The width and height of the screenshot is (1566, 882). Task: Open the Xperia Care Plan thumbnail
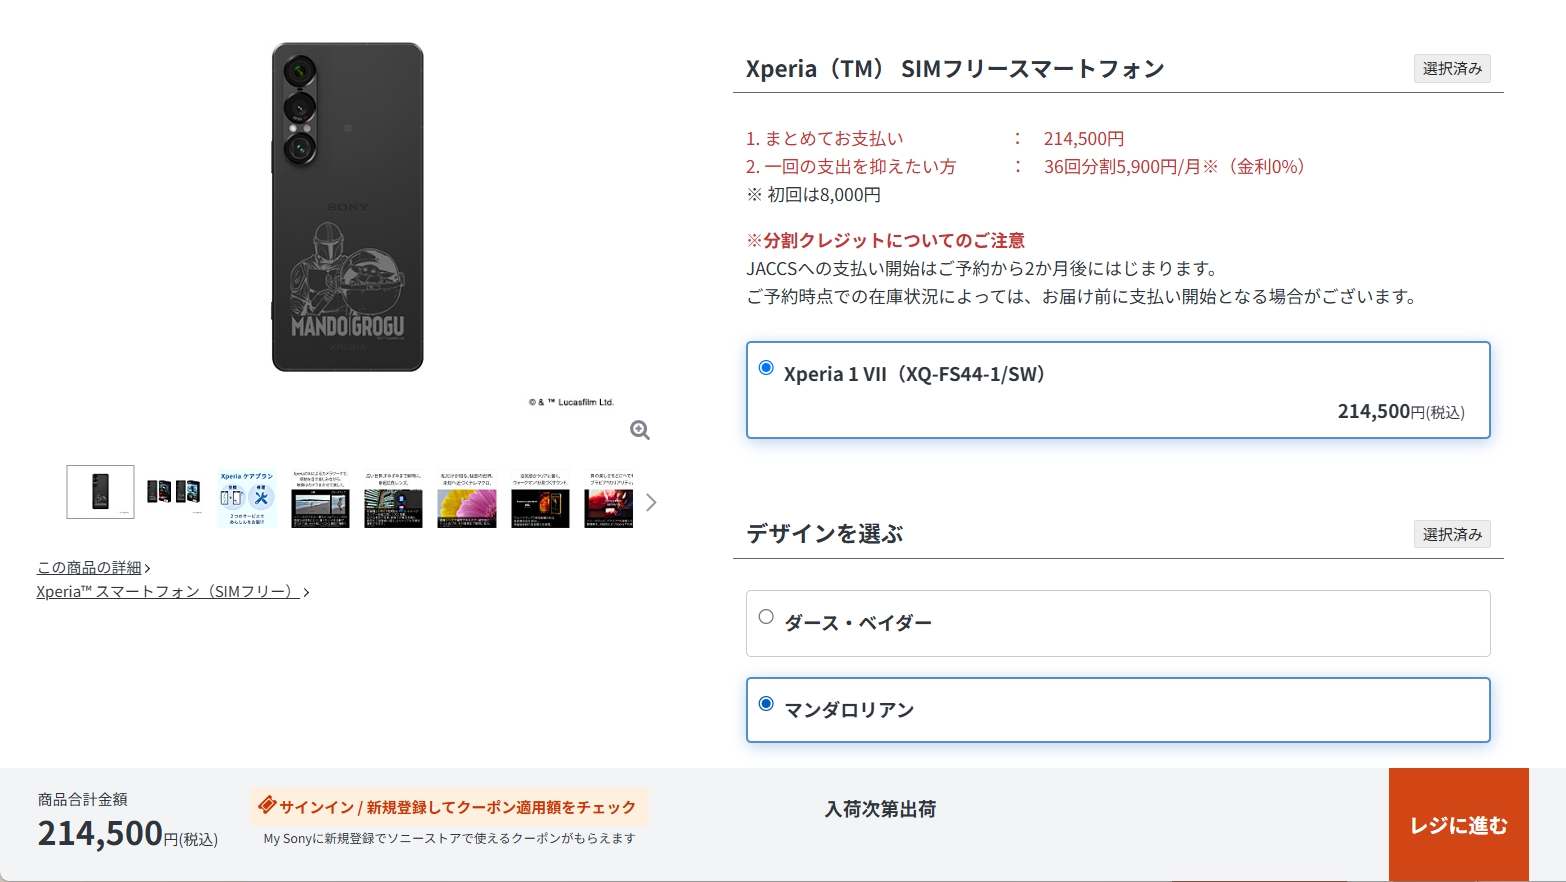coord(247,499)
